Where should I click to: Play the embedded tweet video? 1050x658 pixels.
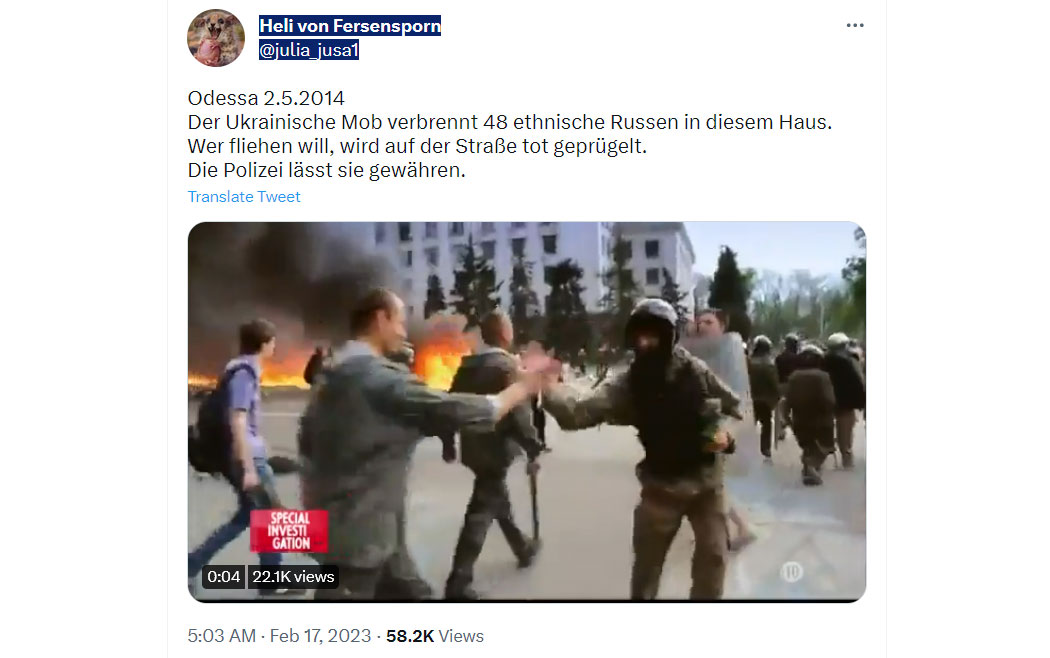526,412
